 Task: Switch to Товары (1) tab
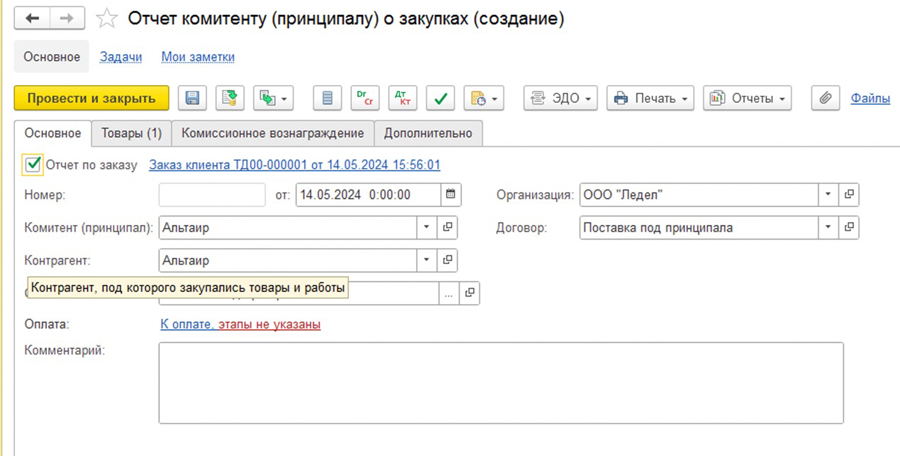(131, 133)
